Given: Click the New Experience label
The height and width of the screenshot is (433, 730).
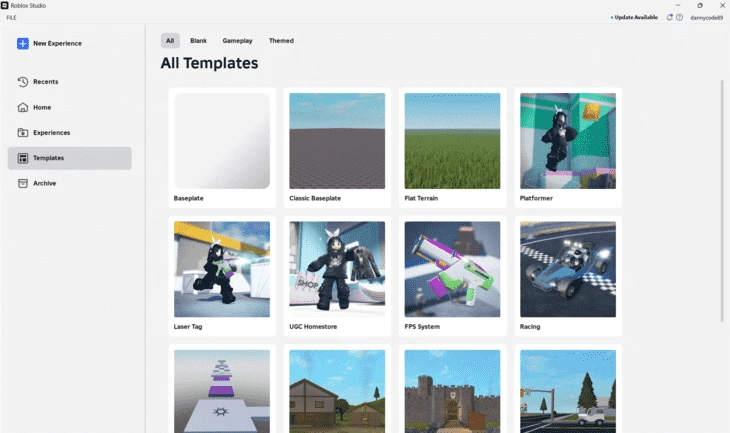Looking at the screenshot, I should (x=57, y=43).
